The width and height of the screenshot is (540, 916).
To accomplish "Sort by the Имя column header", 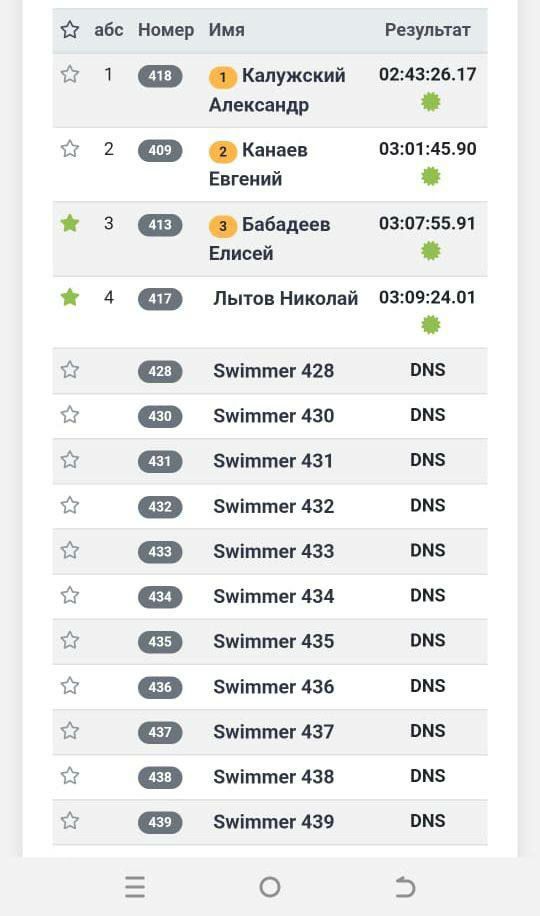I will [x=227, y=30].
